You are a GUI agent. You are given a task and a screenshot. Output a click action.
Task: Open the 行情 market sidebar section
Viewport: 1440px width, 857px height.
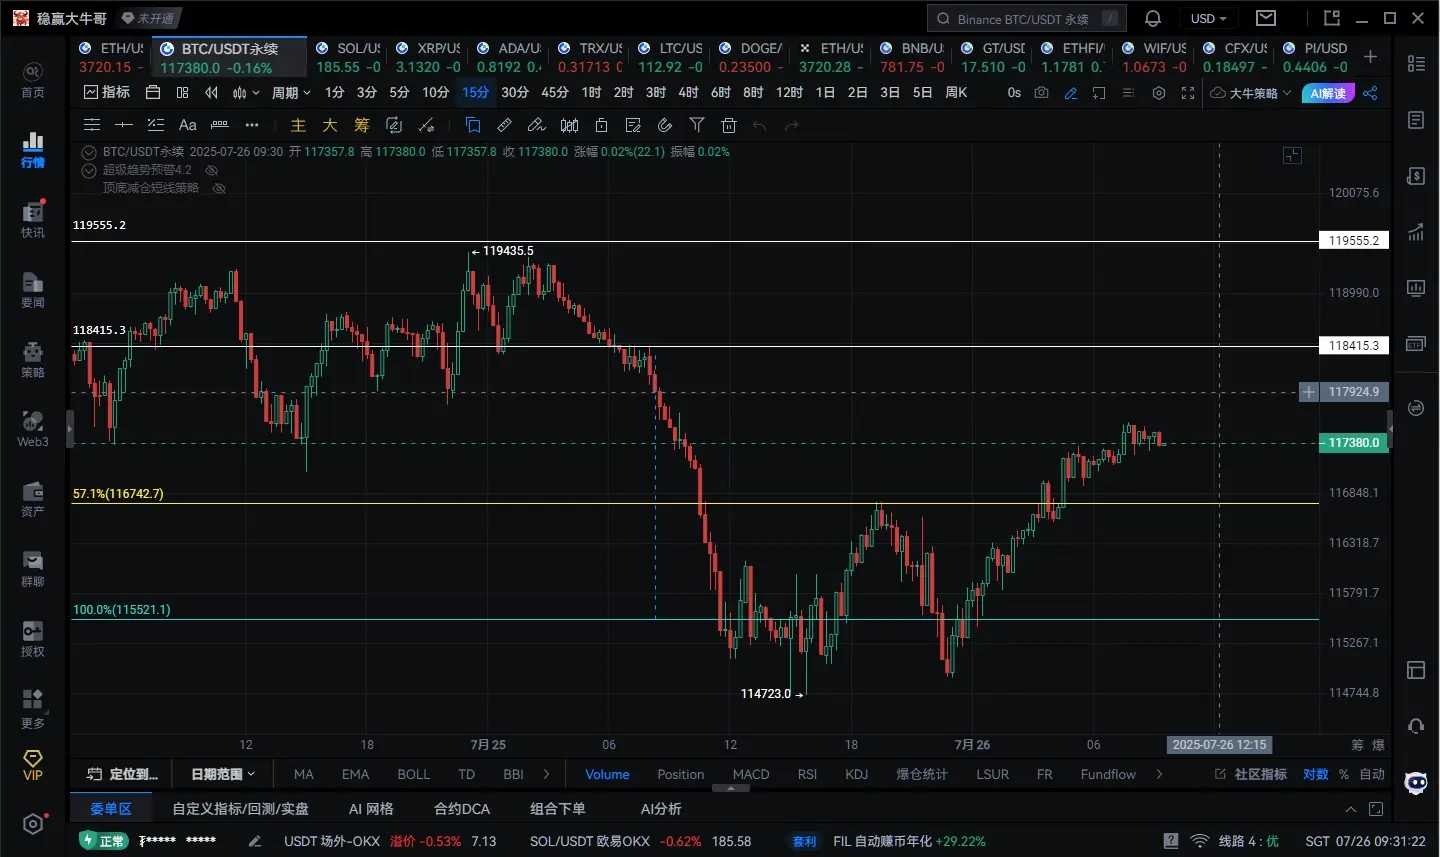33,150
